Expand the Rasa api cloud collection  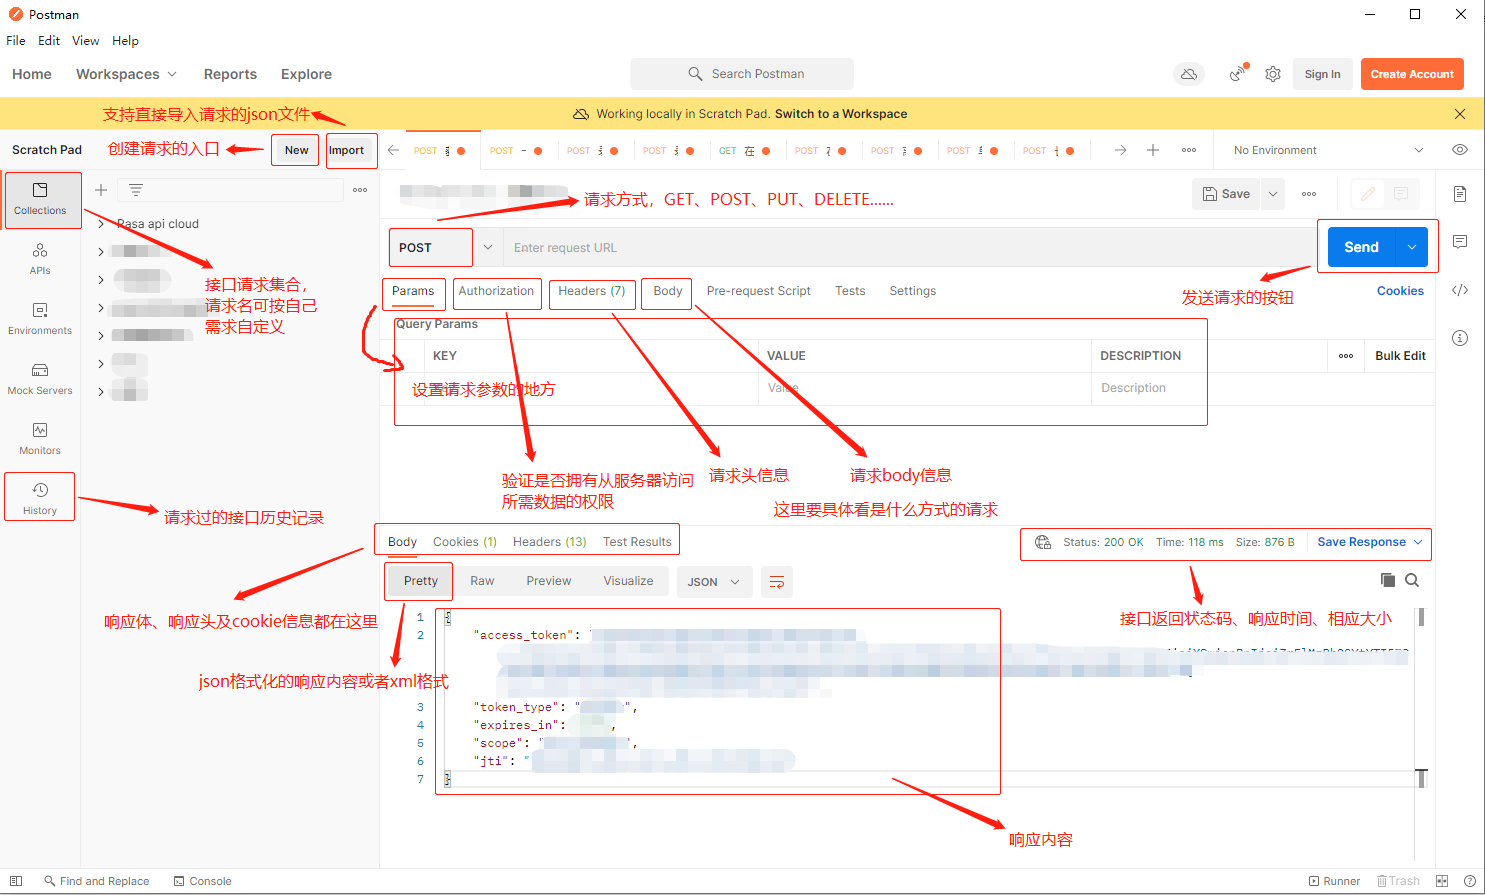pyautogui.click(x=101, y=224)
